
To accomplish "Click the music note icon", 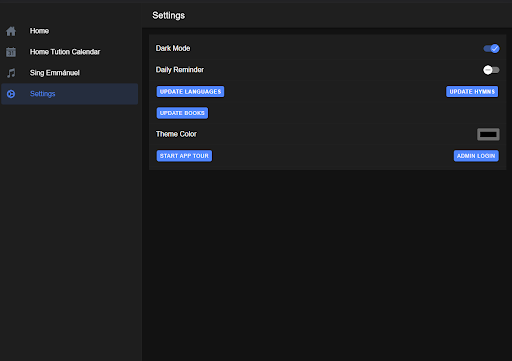I will [11, 73].
